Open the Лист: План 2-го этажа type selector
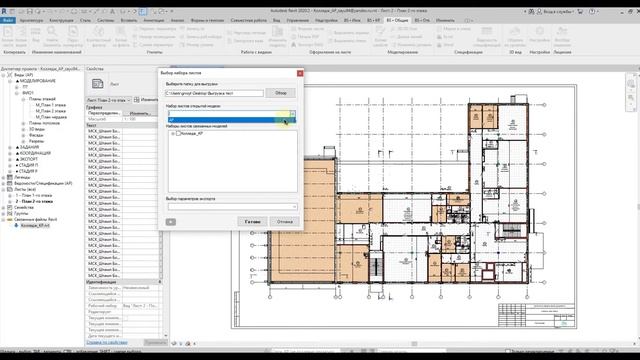 coord(109,100)
